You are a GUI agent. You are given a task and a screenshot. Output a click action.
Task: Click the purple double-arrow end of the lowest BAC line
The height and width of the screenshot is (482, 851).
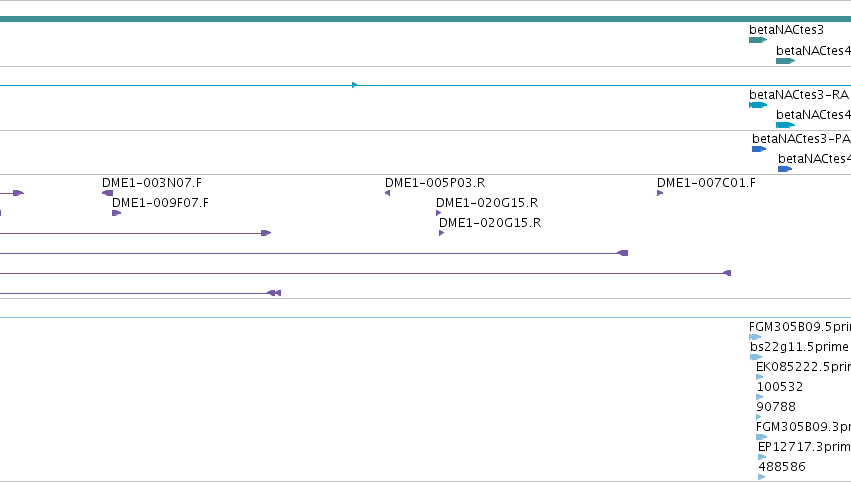click(274, 293)
